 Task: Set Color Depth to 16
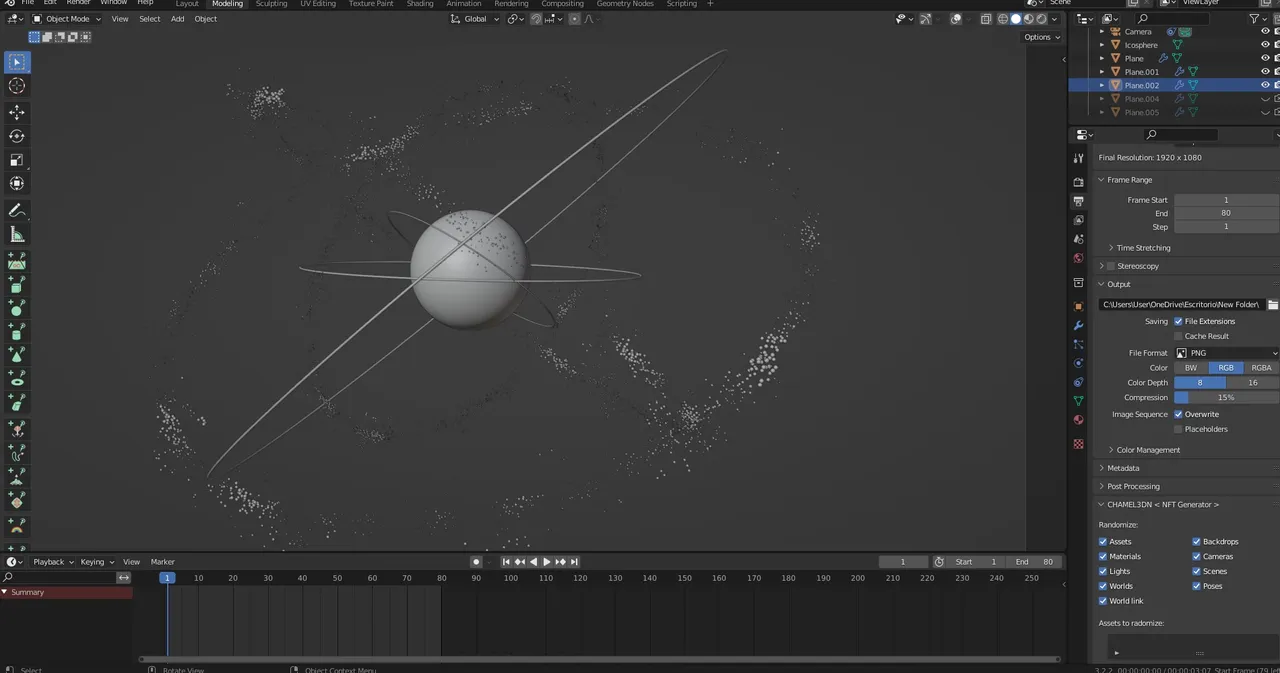1253,383
